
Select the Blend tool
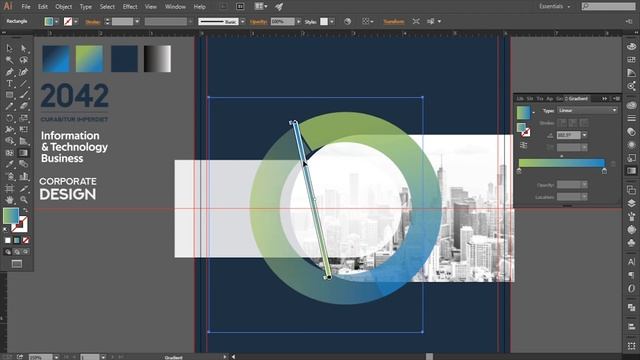point(23,164)
